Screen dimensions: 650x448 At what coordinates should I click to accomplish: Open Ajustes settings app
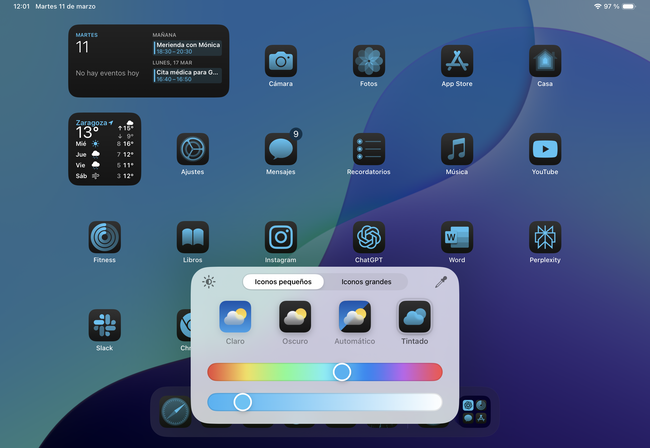pyautogui.click(x=192, y=149)
